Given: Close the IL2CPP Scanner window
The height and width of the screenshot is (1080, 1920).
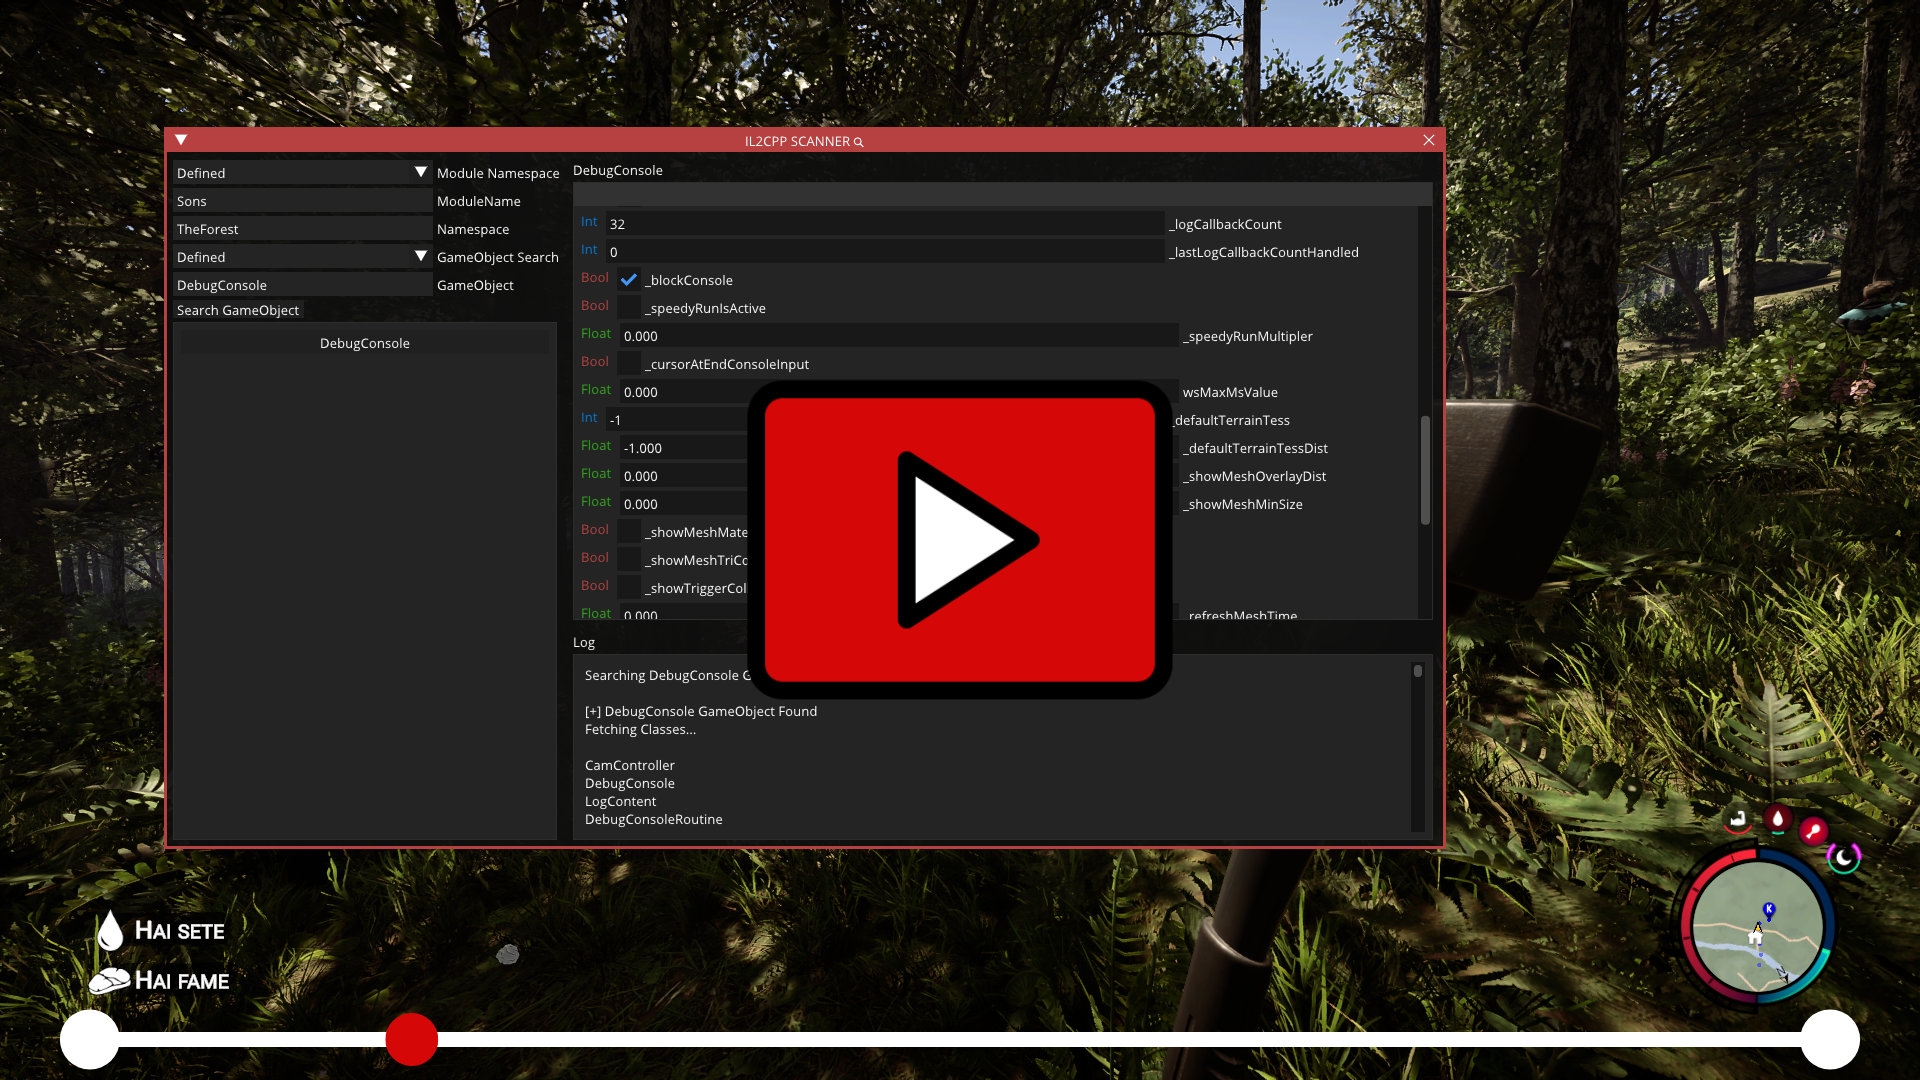Looking at the screenshot, I should point(1429,140).
